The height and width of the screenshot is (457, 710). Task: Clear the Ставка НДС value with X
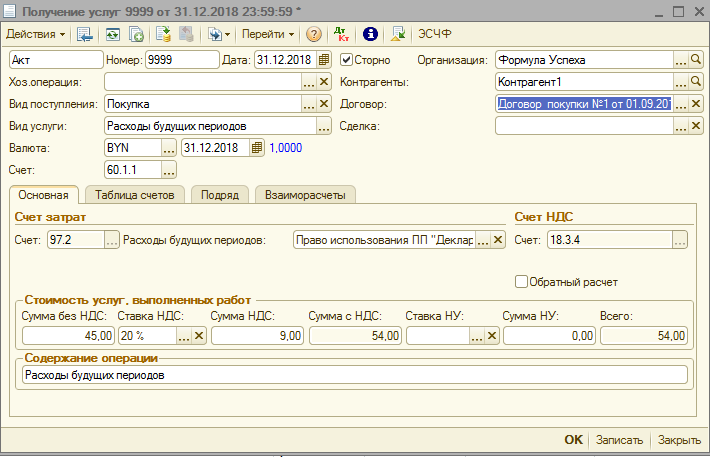click(198, 337)
